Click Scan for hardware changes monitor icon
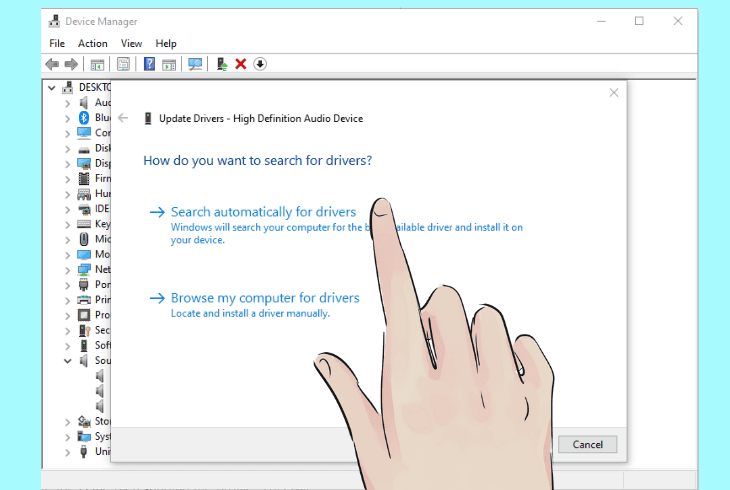The width and height of the screenshot is (730, 490). (x=195, y=64)
